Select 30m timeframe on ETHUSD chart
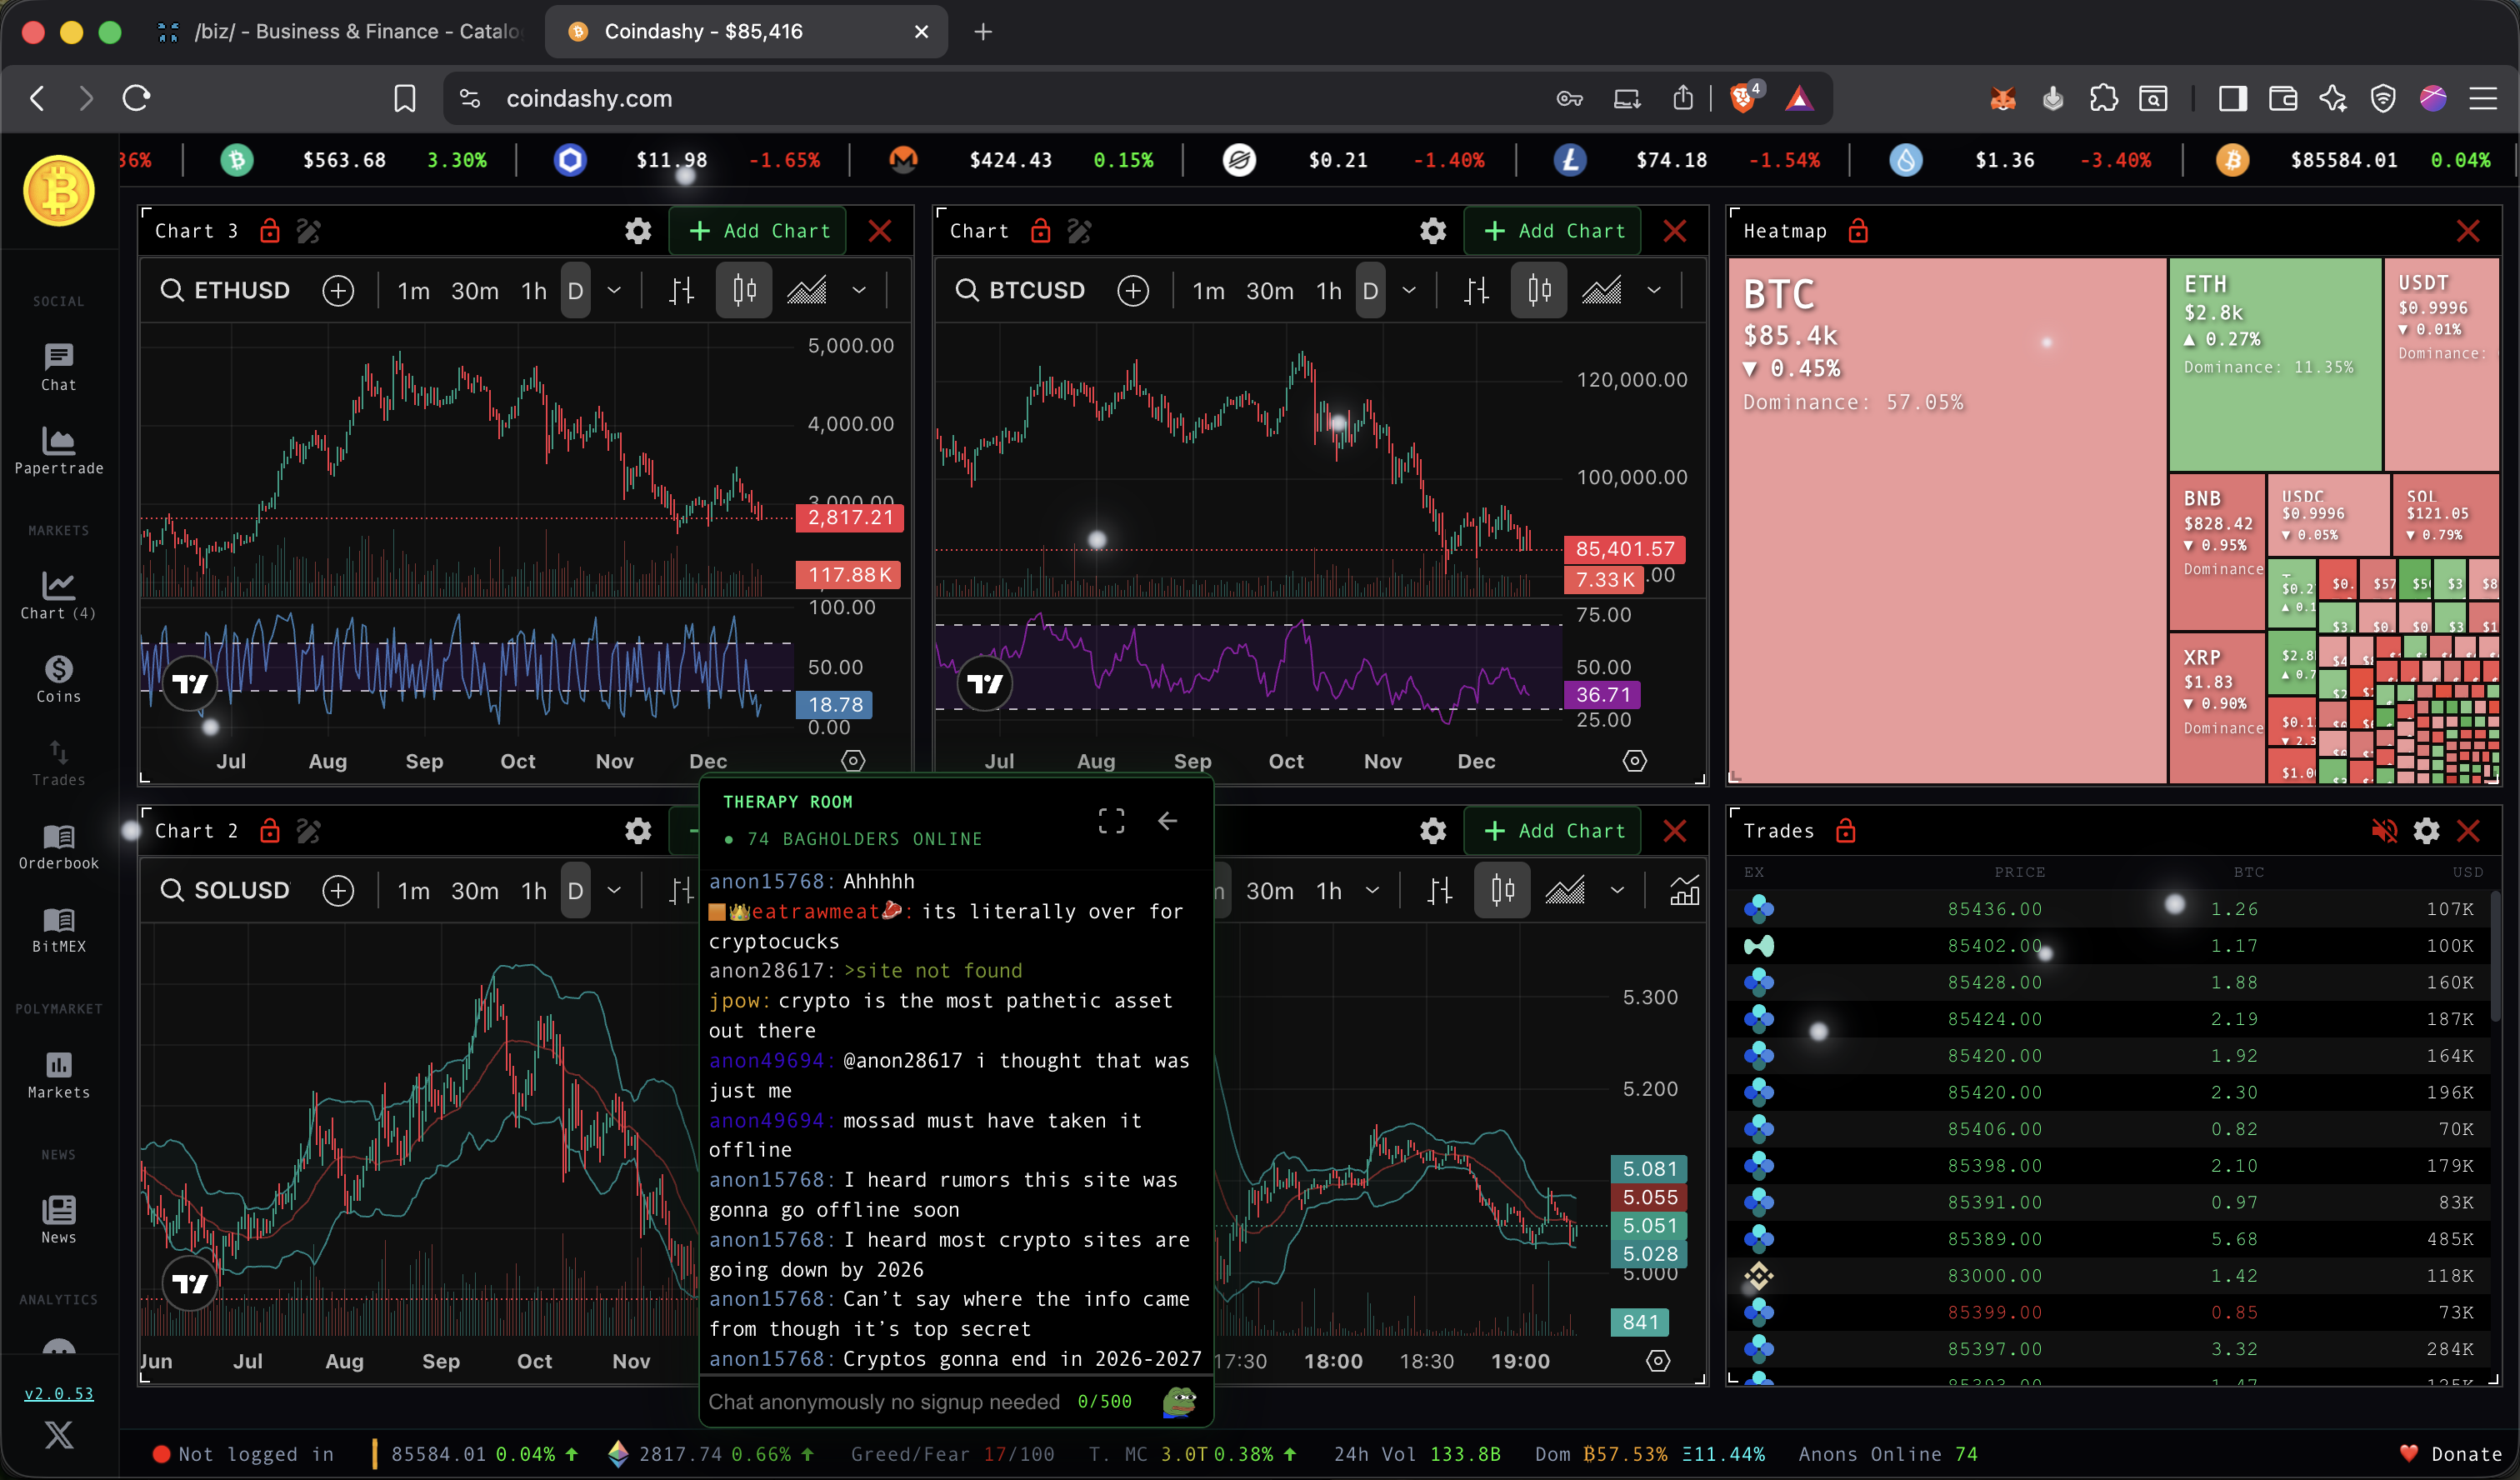This screenshot has width=2520, height=1480. tap(474, 291)
